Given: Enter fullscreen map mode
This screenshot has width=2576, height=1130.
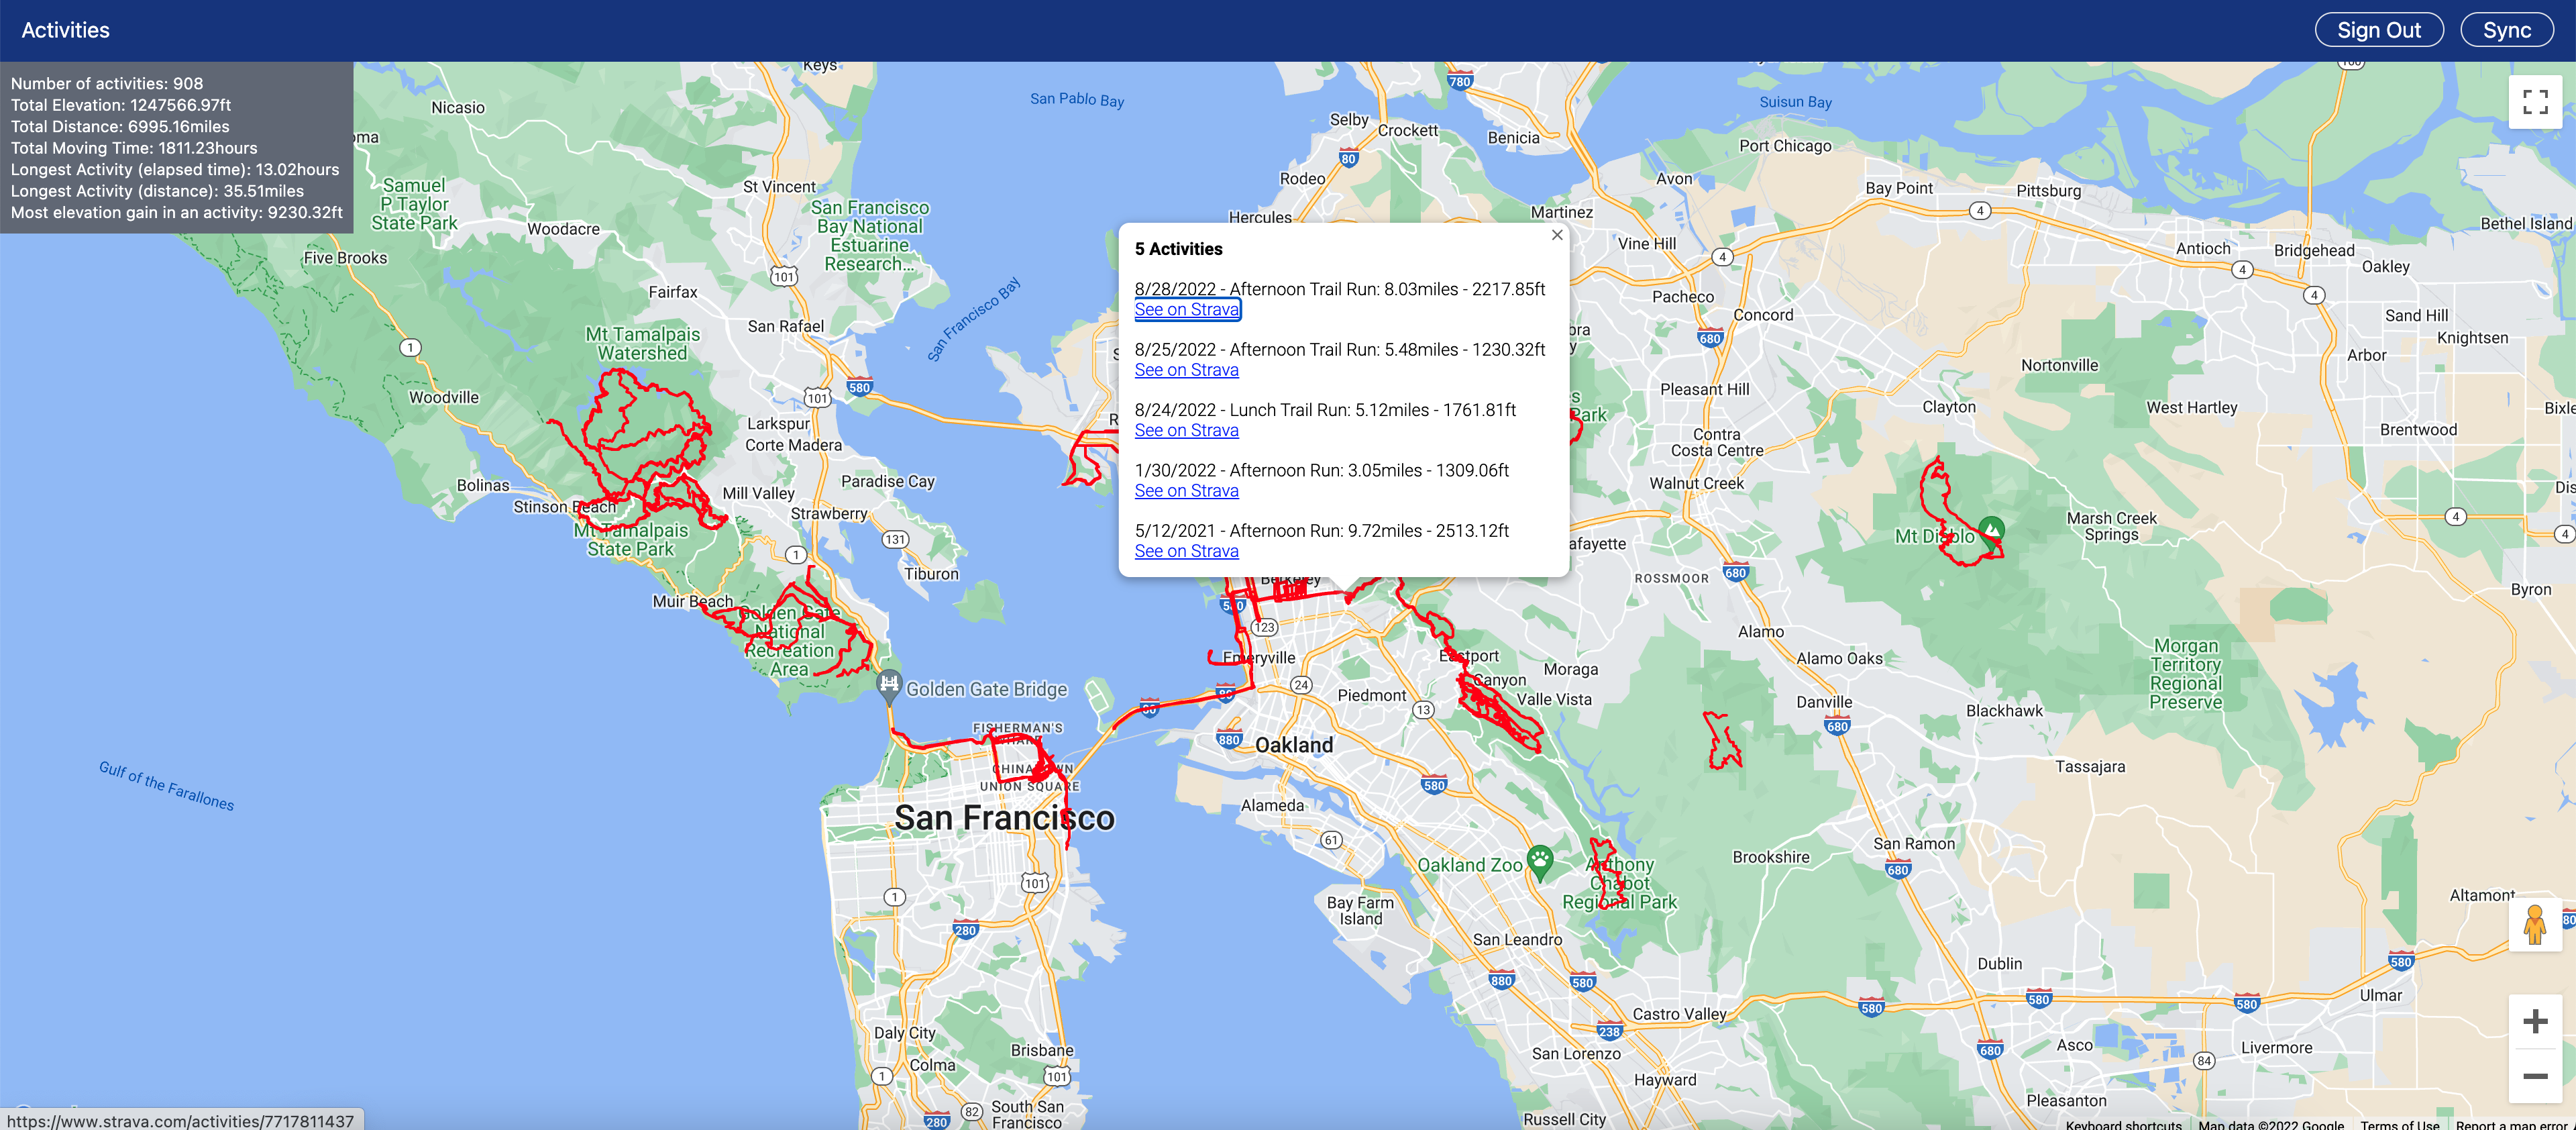Looking at the screenshot, I should click(2534, 102).
